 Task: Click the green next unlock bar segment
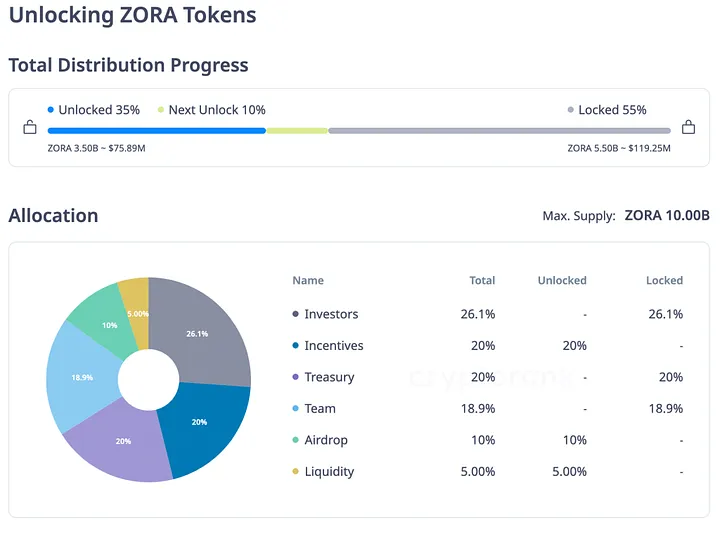297,130
